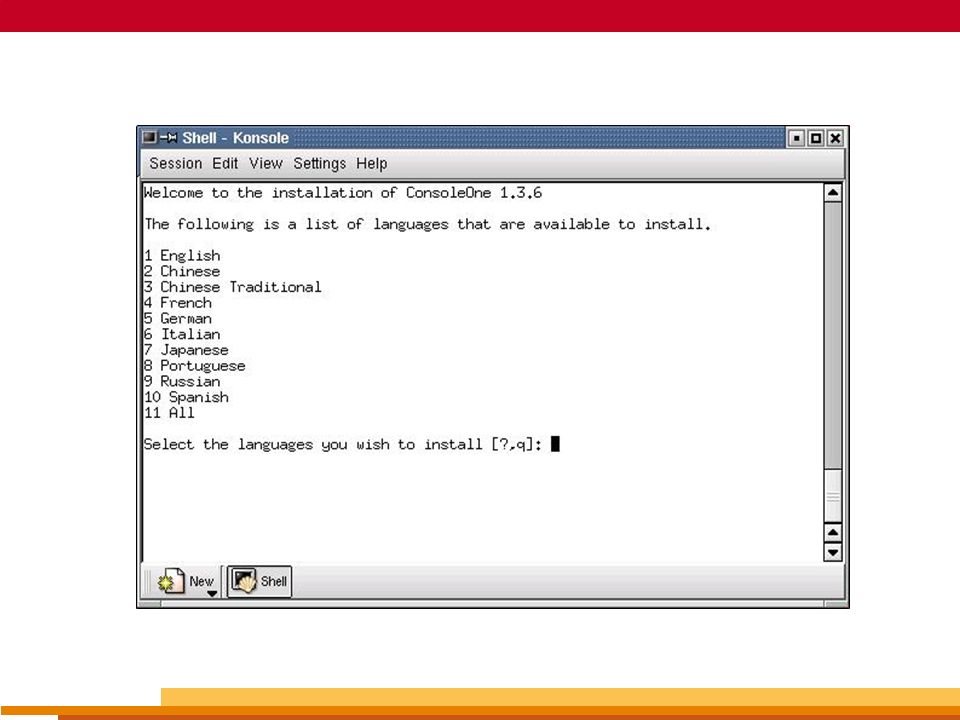This screenshot has height=720, width=960.
Task: Open the View menu
Action: [265, 163]
